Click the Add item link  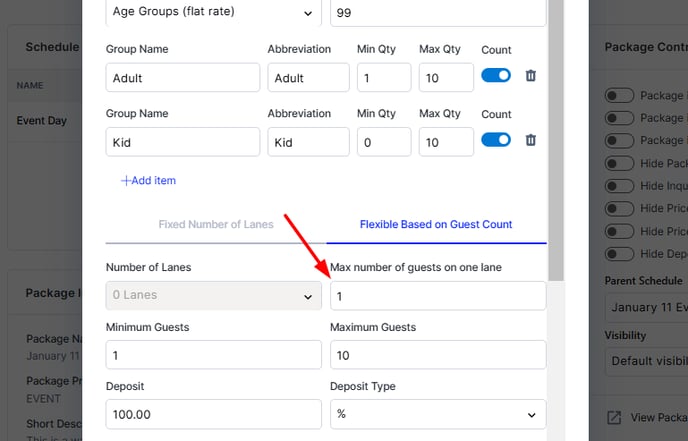pos(148,180)
